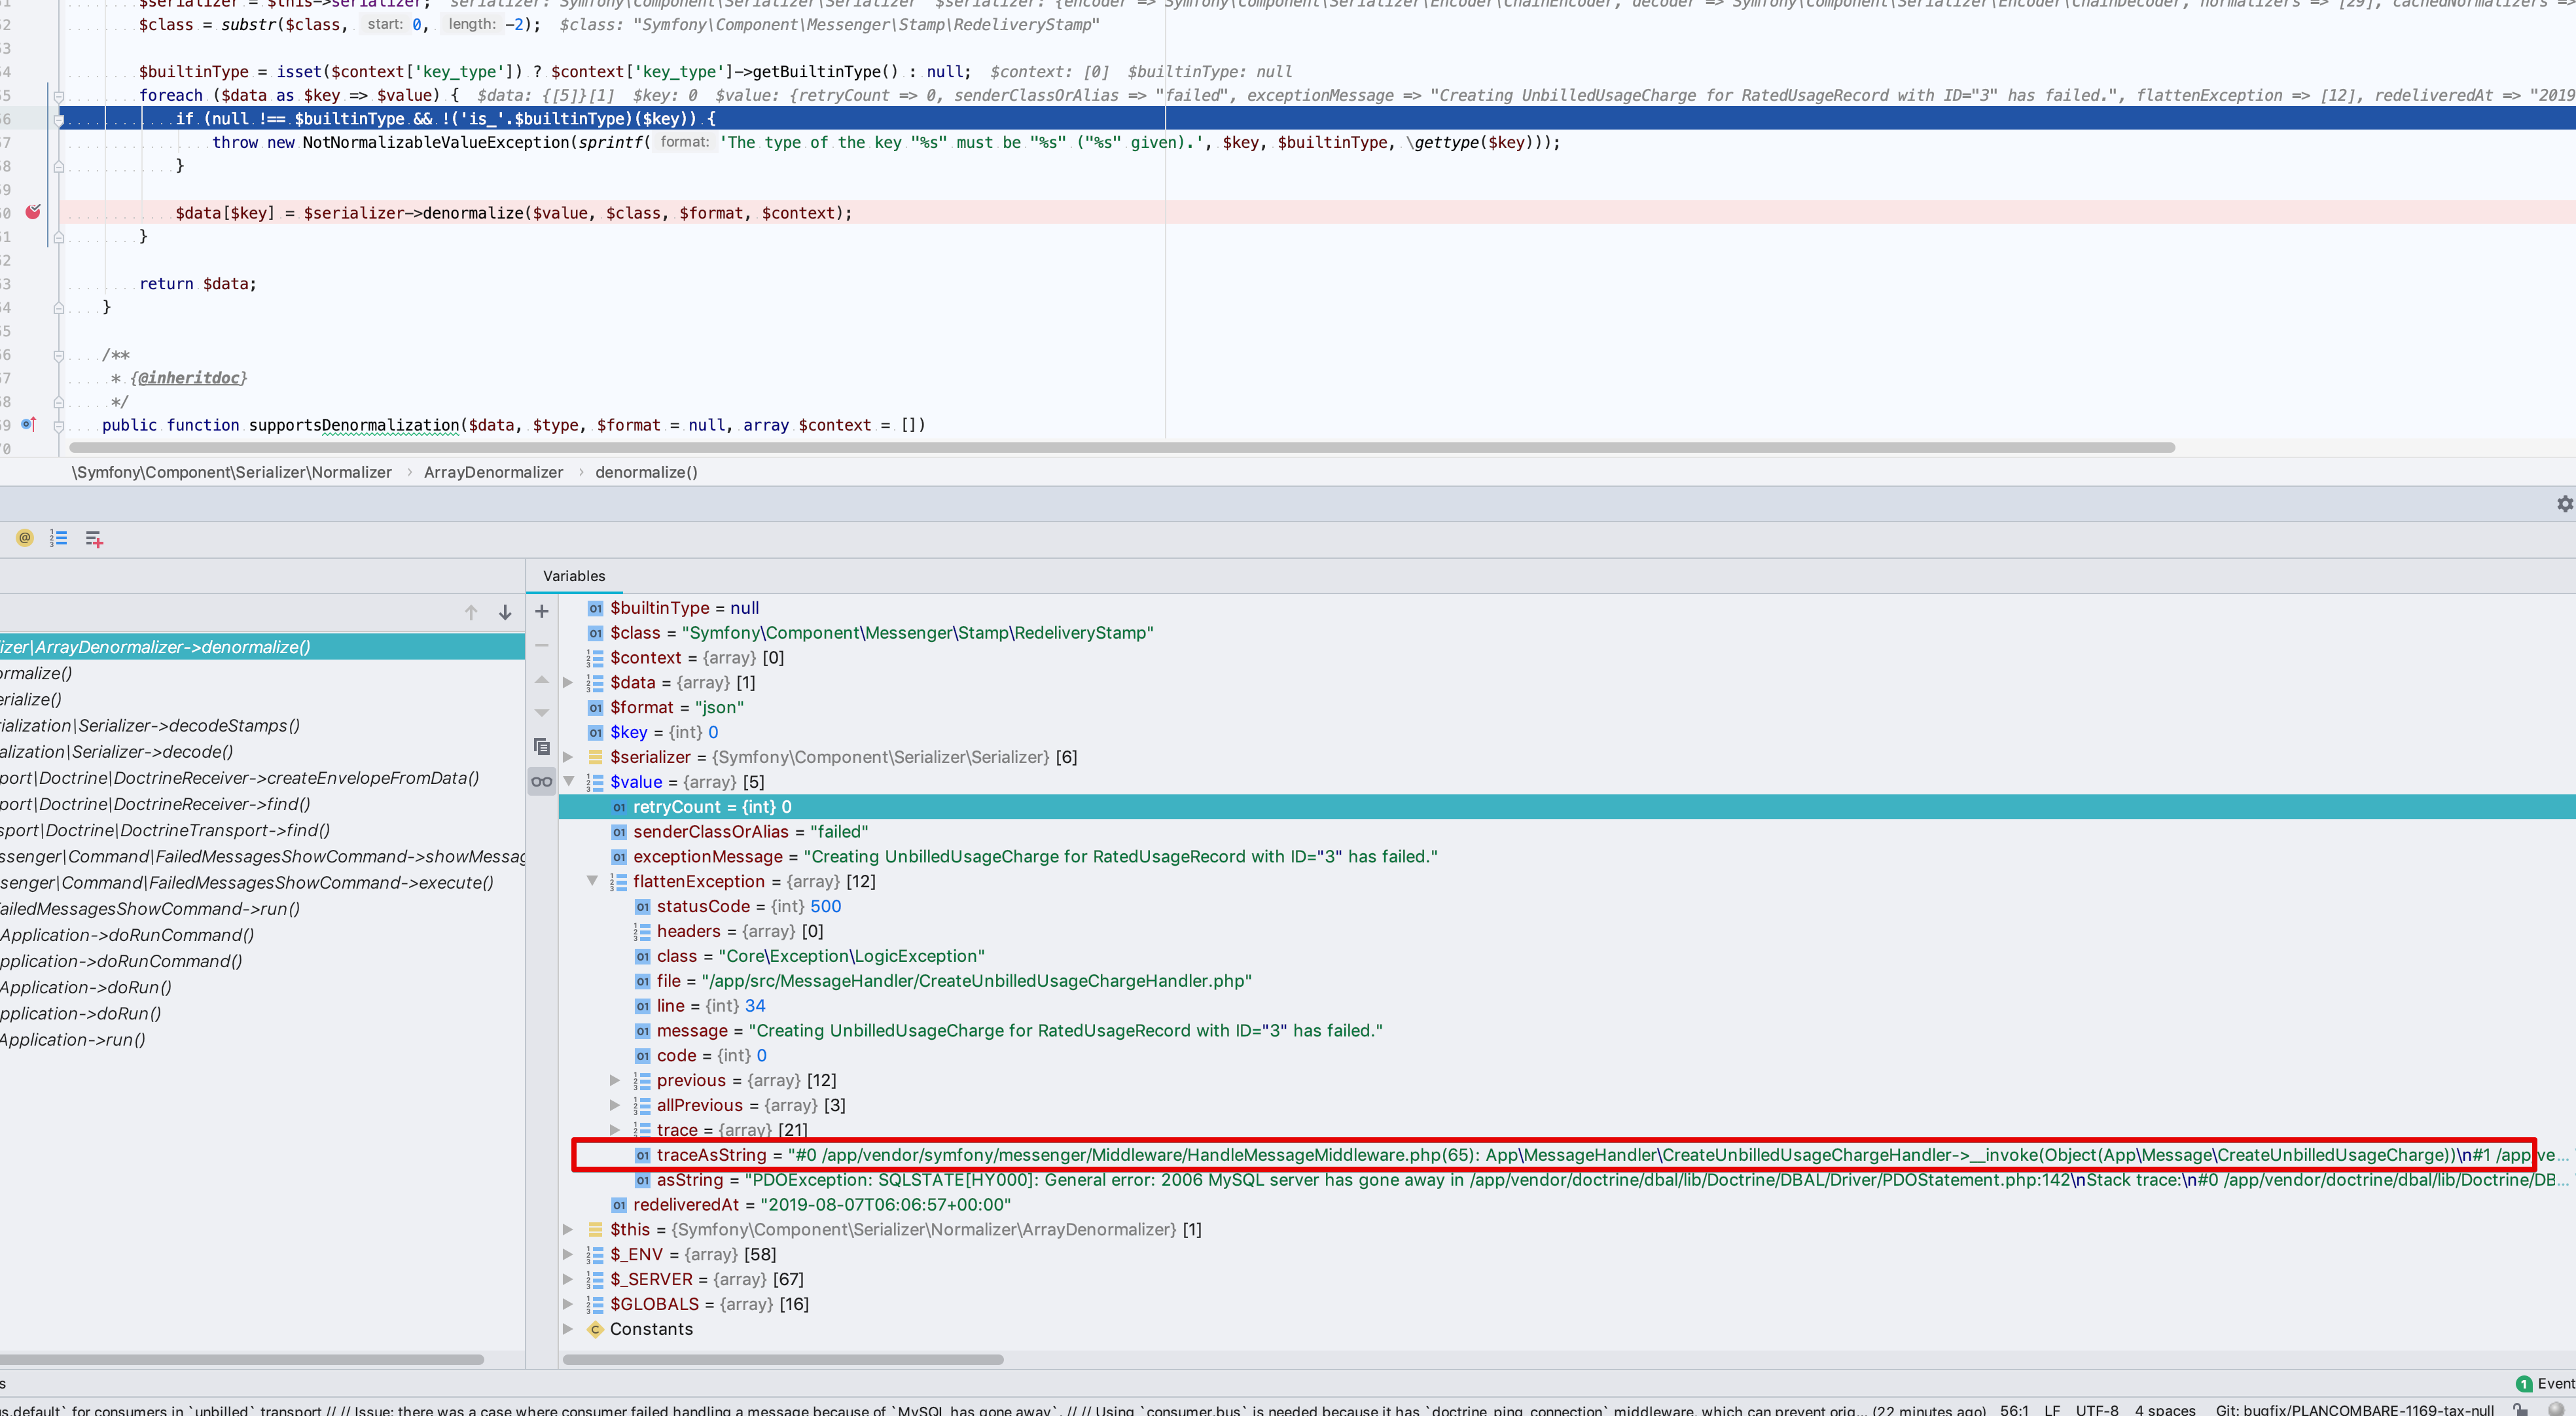2576x1416 pixels.
Task: Go to previous frame with up arrow
Action: 471,612
